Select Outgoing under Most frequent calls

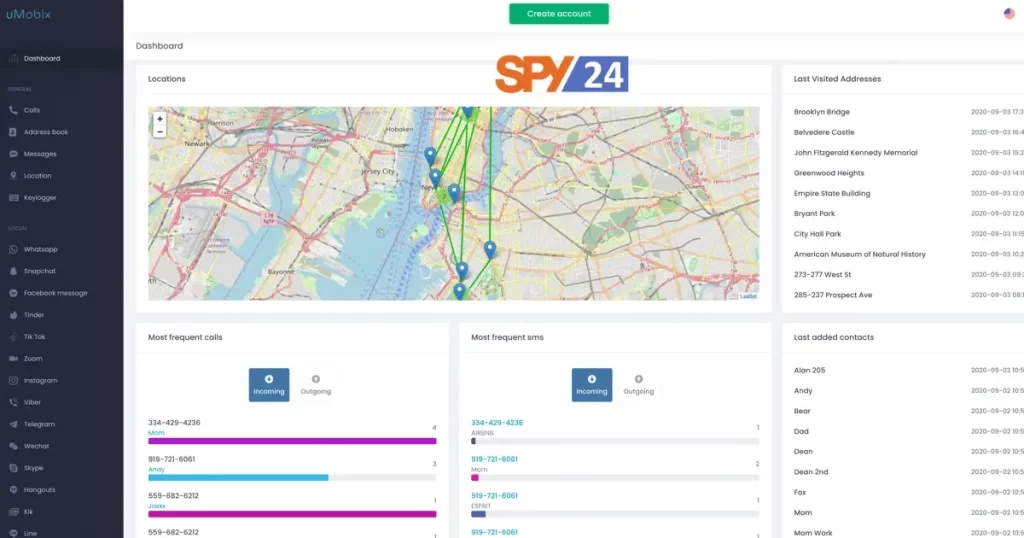(x=315, y=385)
